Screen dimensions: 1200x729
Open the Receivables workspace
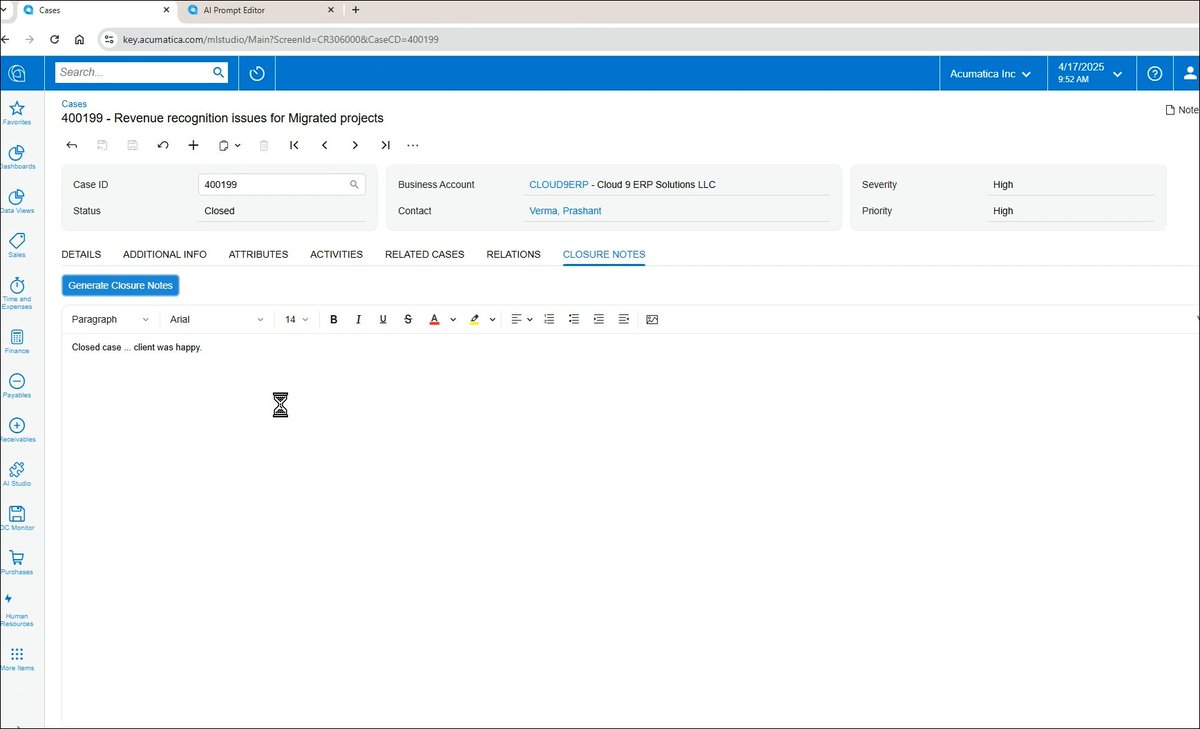(x=16, y=429)
